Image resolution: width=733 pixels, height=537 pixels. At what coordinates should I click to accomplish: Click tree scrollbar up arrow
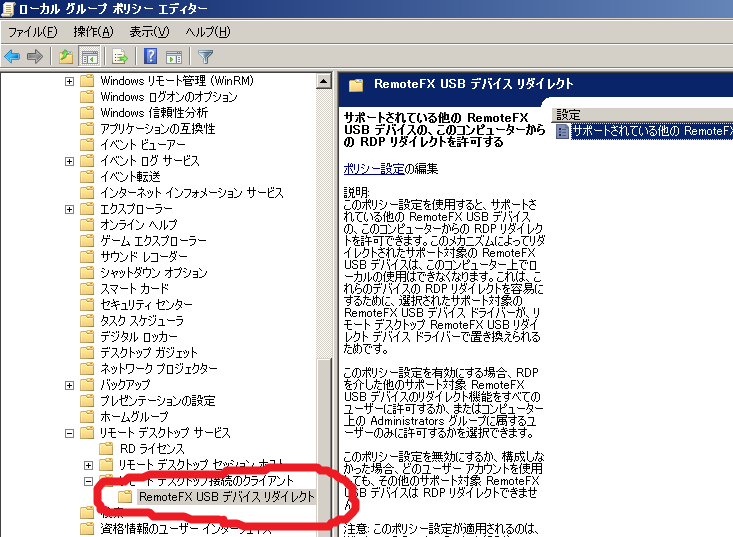click(x=323, y=81)
